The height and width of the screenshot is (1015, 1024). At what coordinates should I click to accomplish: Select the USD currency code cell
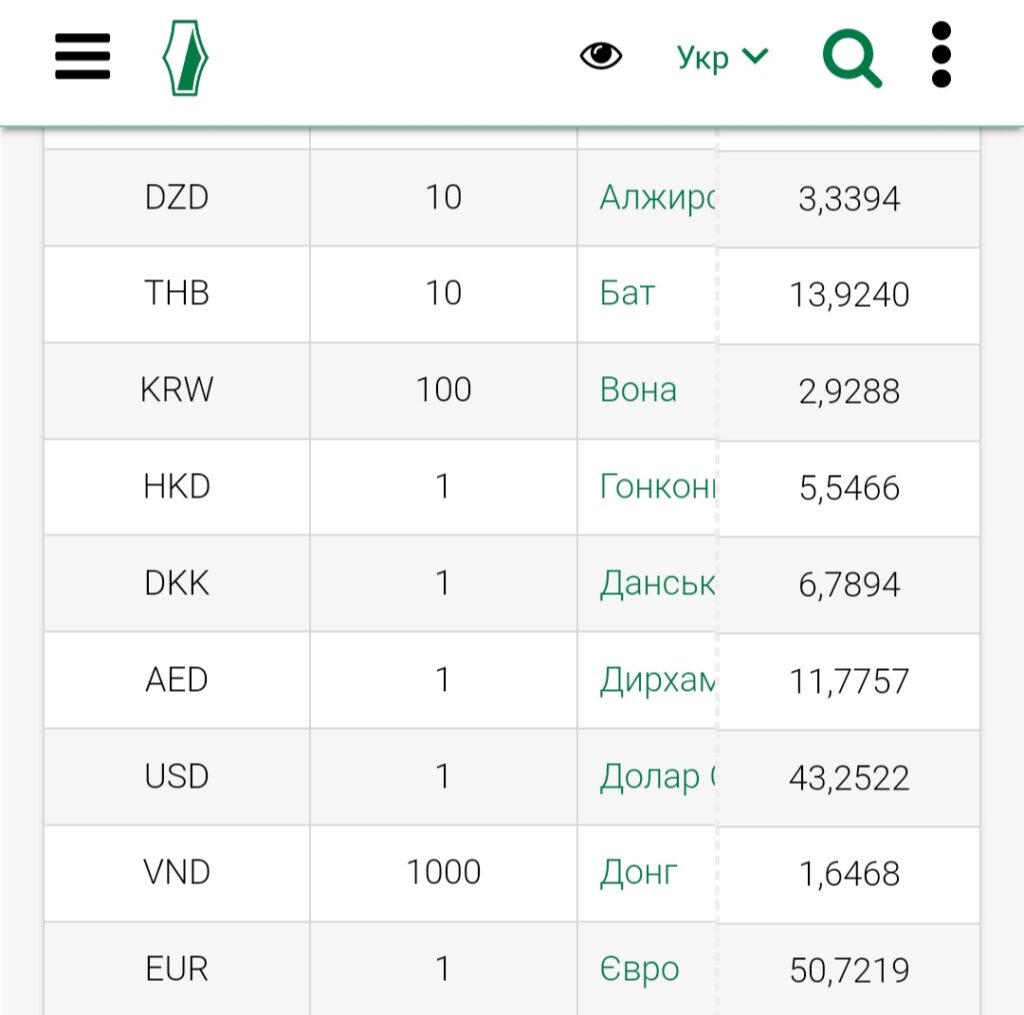(x=177, y=777)
